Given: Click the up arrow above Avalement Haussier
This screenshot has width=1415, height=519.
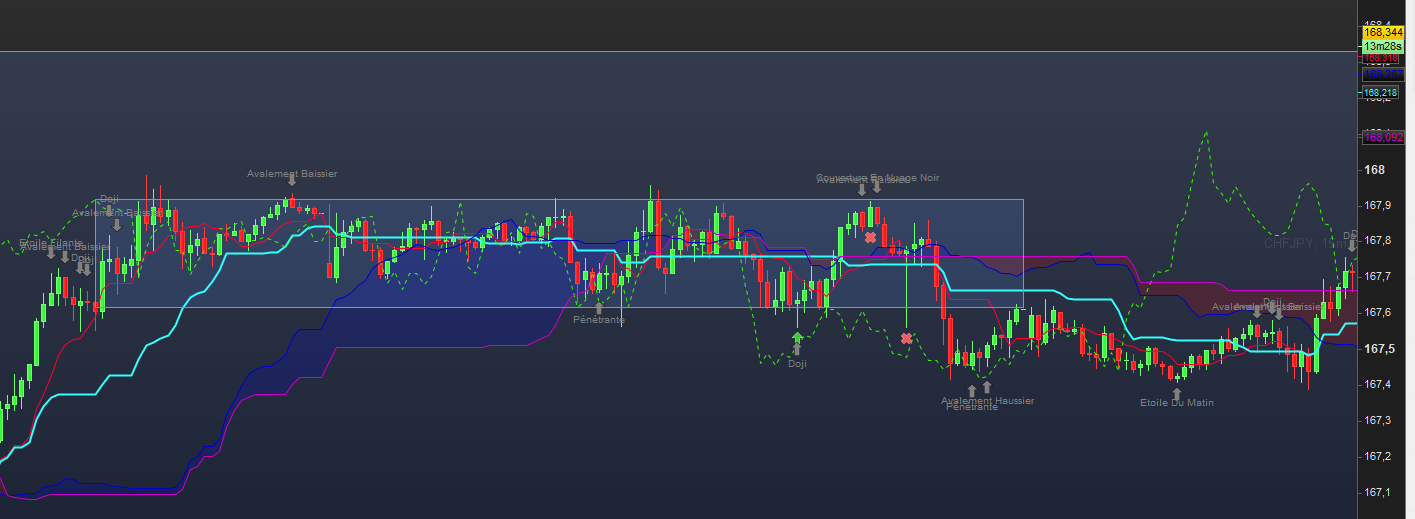Looking at the screenshot, I should click(x=987, y=387).
